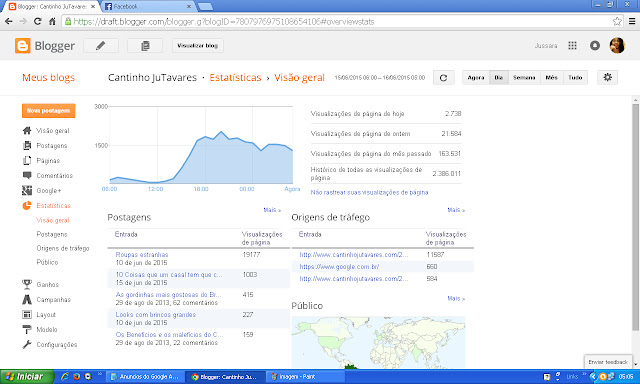The height and width of the screenshot is (384, 640).
Task: Open Visão geral sub-item under Estatísticas
Action: (53, 220)
